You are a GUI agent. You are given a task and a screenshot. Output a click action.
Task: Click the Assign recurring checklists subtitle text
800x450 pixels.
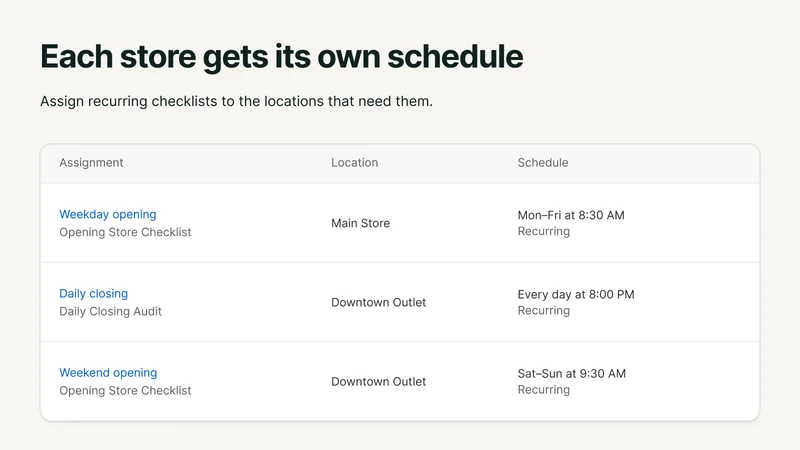(236, 101)
